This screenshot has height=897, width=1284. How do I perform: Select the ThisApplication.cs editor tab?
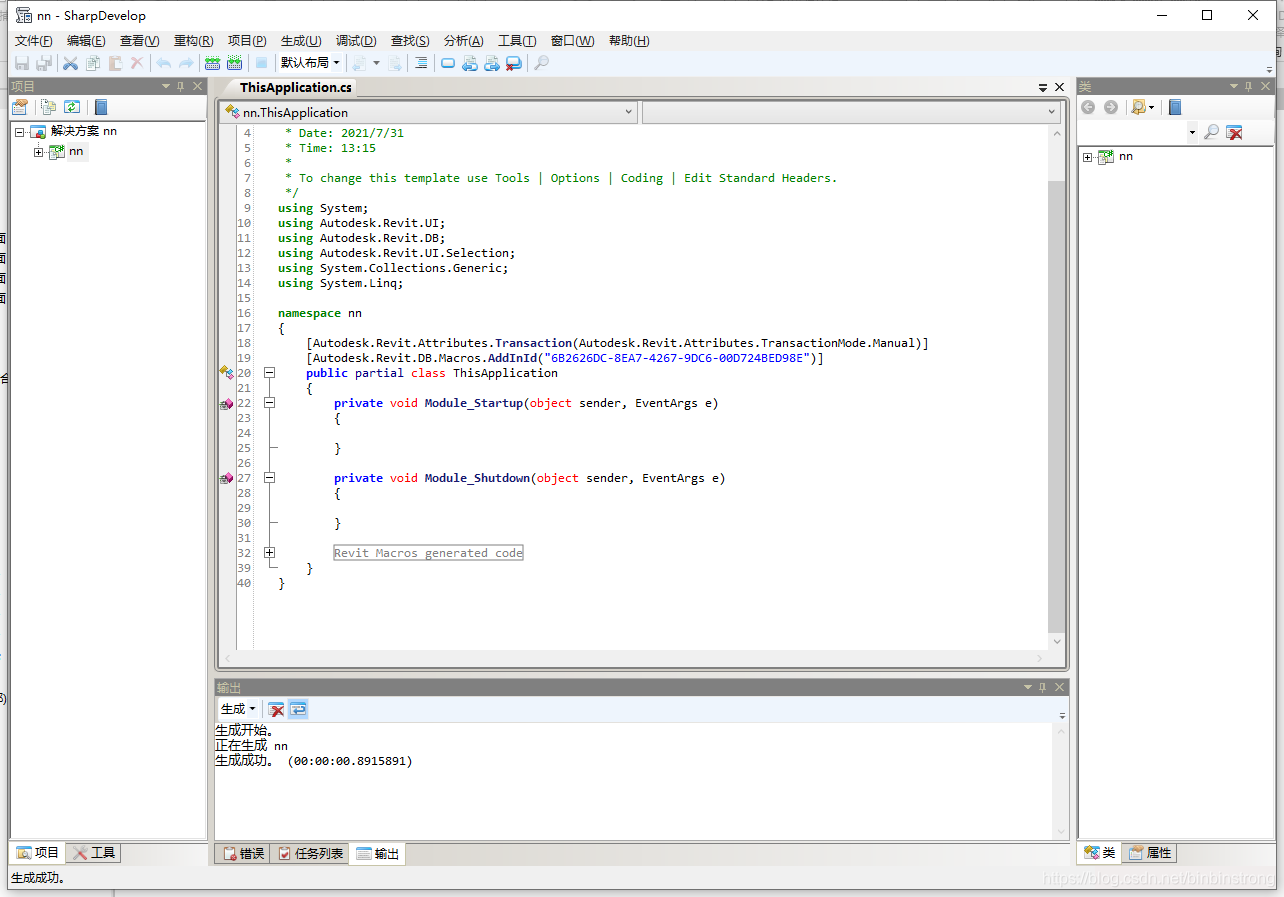(296, 88)
